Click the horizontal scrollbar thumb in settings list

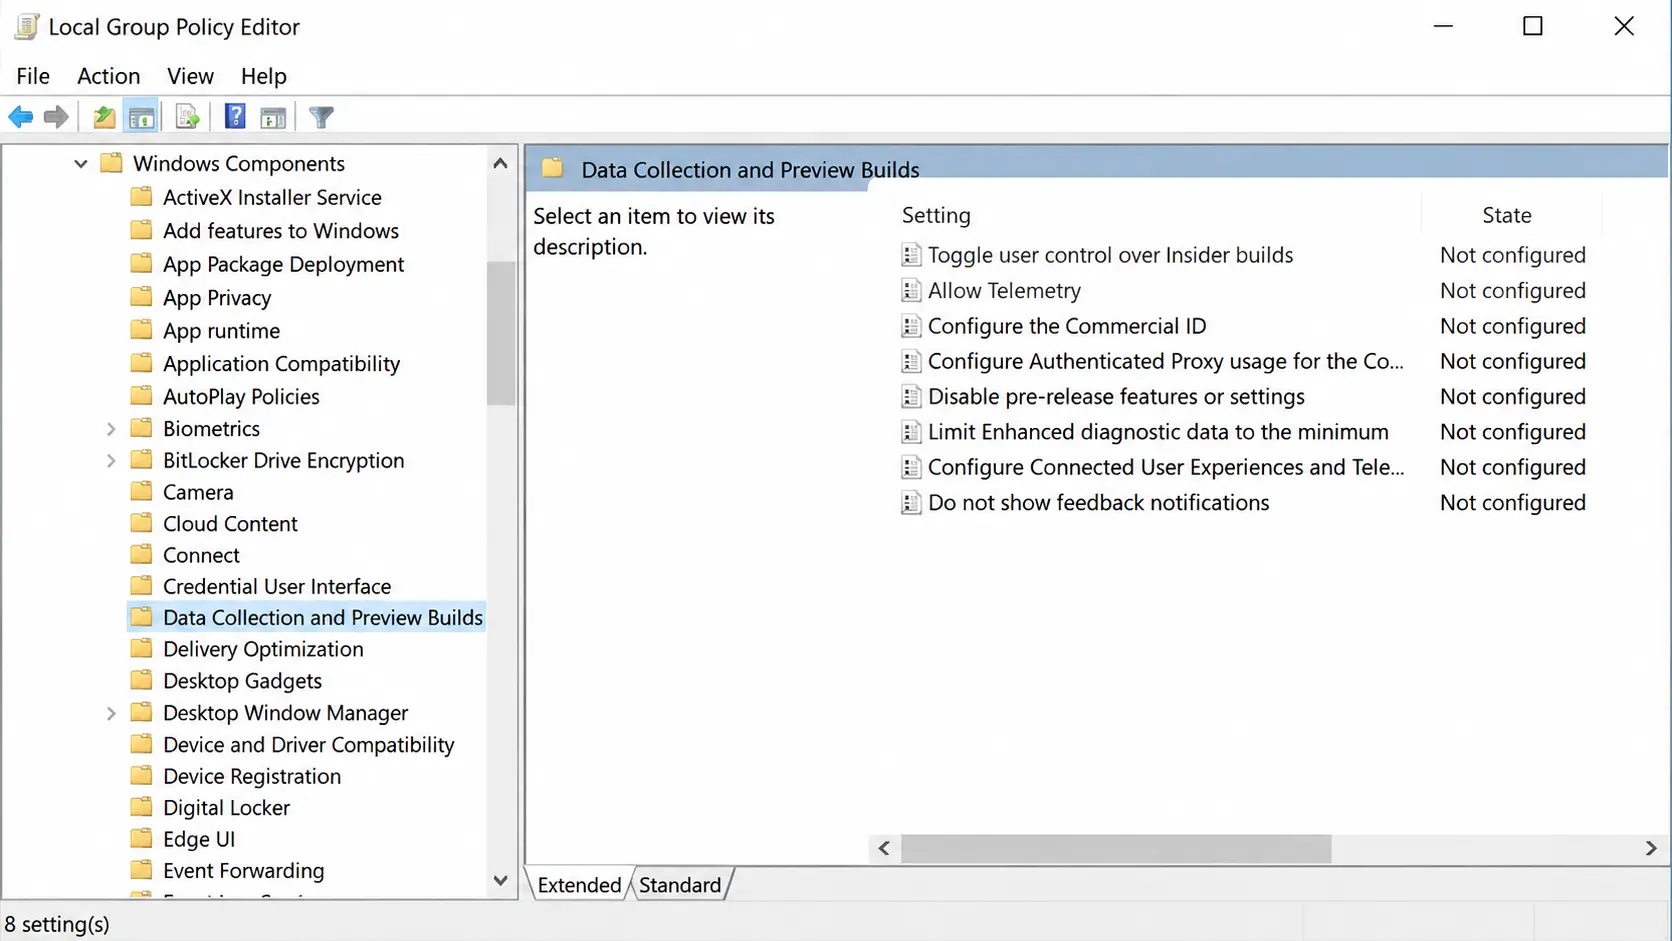coord(1116,848)
